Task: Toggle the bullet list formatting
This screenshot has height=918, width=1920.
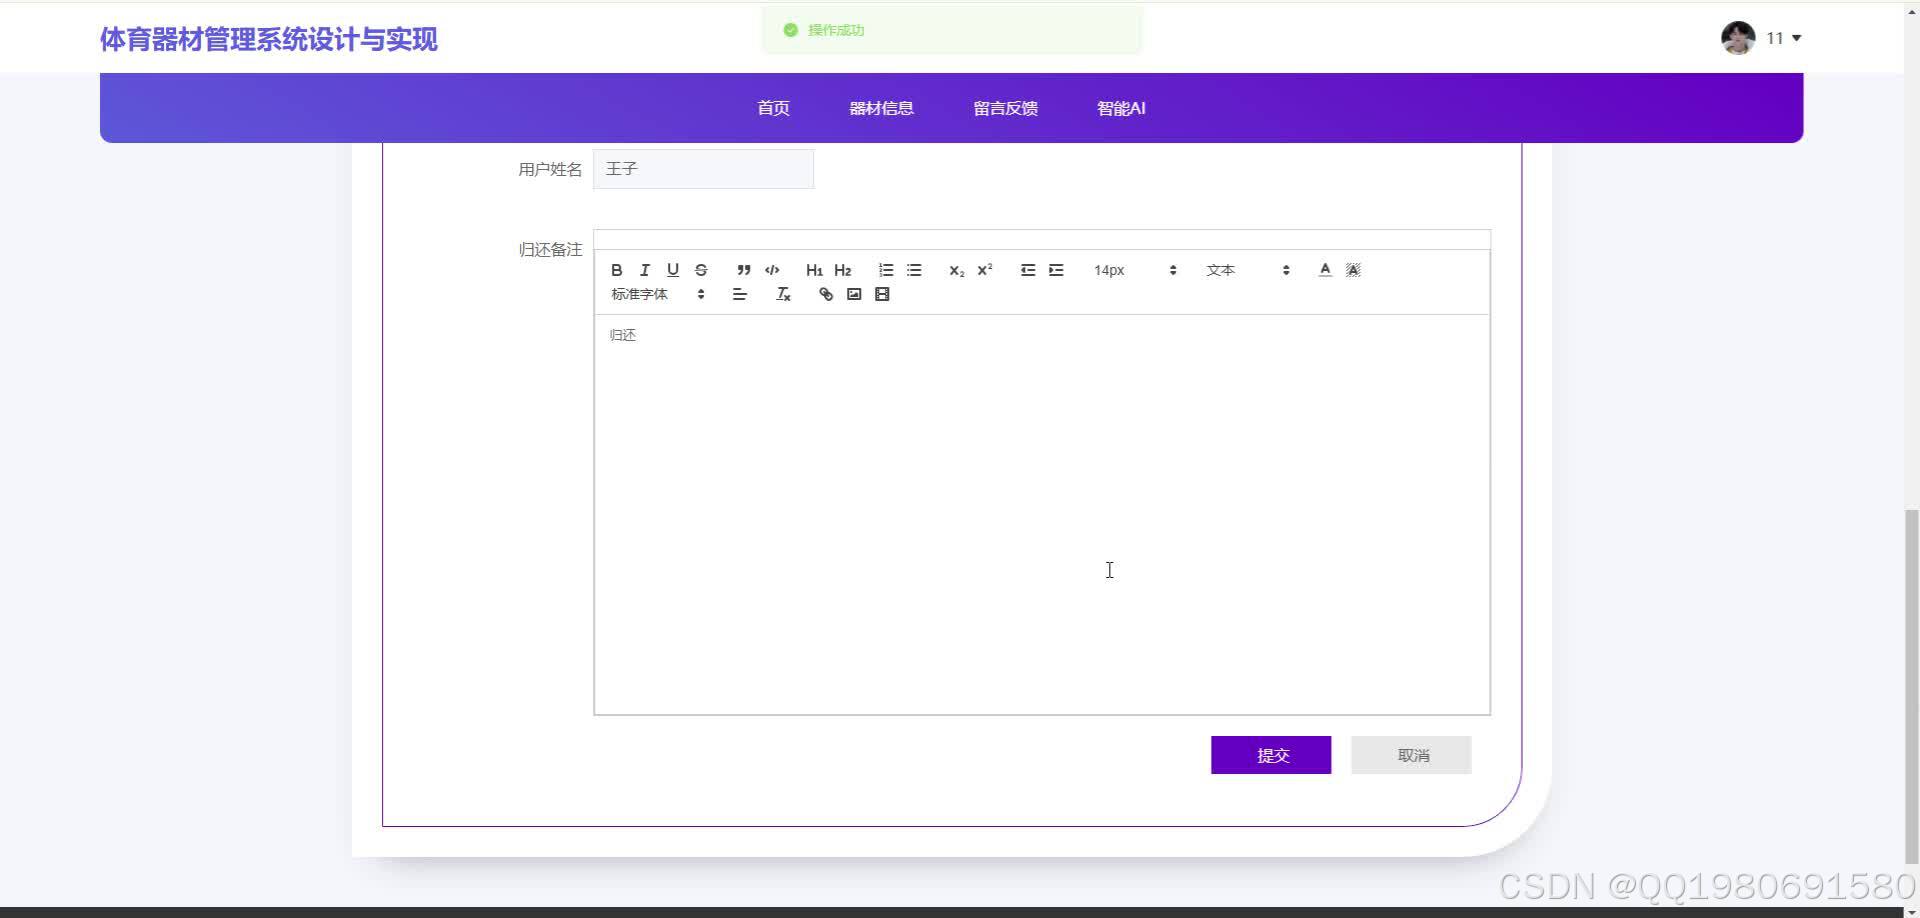Action: tap(913, 270)
